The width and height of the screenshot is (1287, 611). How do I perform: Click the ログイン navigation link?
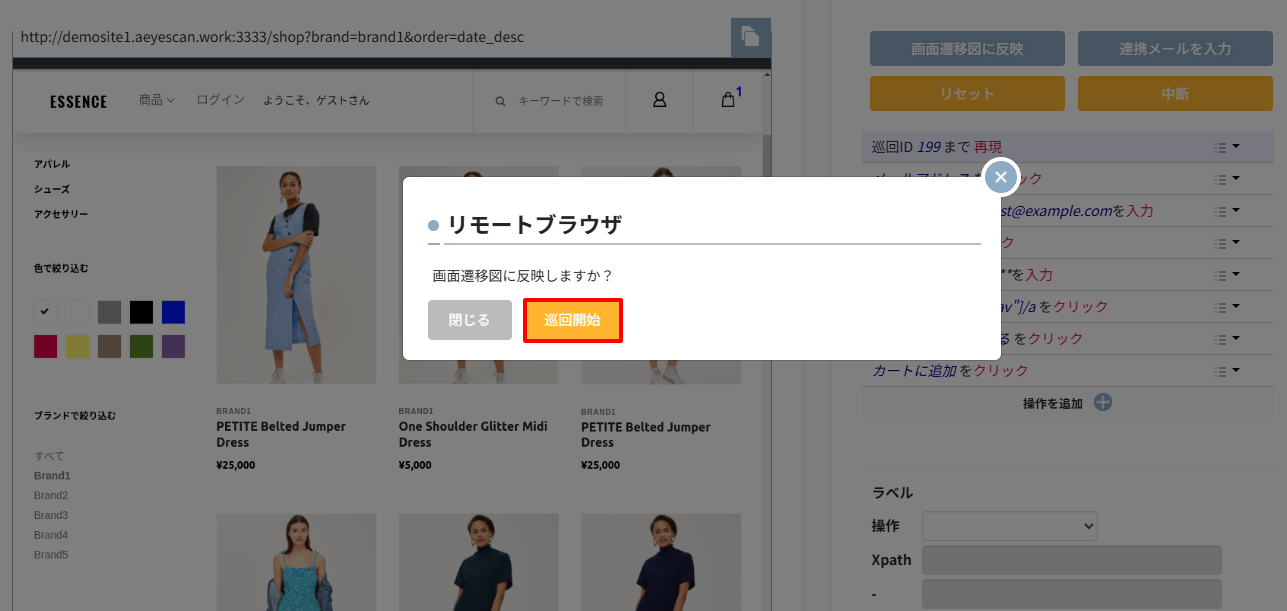pos(221,100)
